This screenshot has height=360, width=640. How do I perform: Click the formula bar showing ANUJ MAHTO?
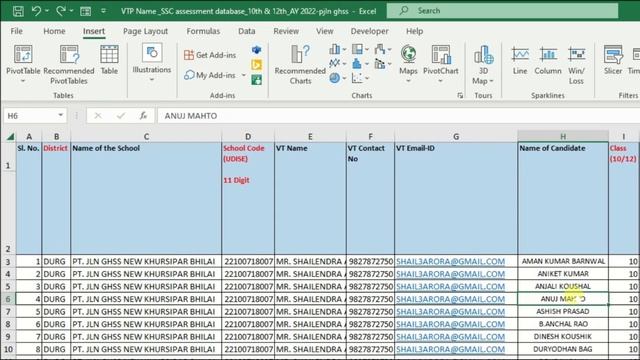click(398, 116)
